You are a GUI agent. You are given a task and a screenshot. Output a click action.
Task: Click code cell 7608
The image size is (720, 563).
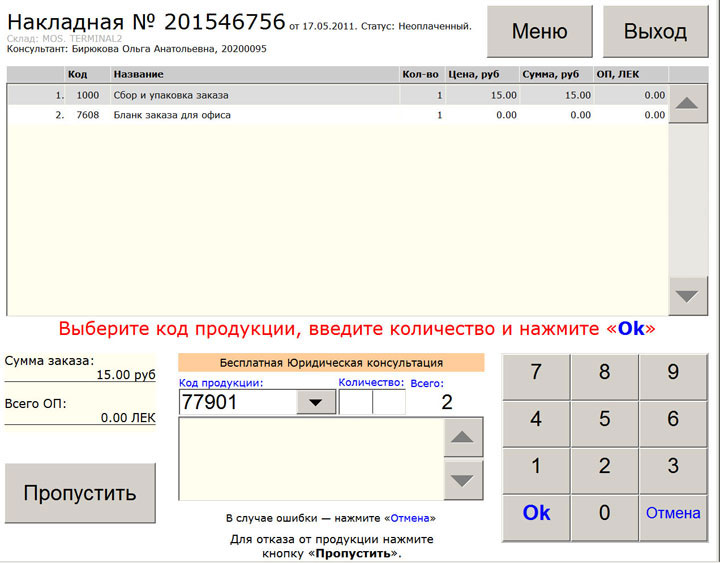[x=88, y=115]
